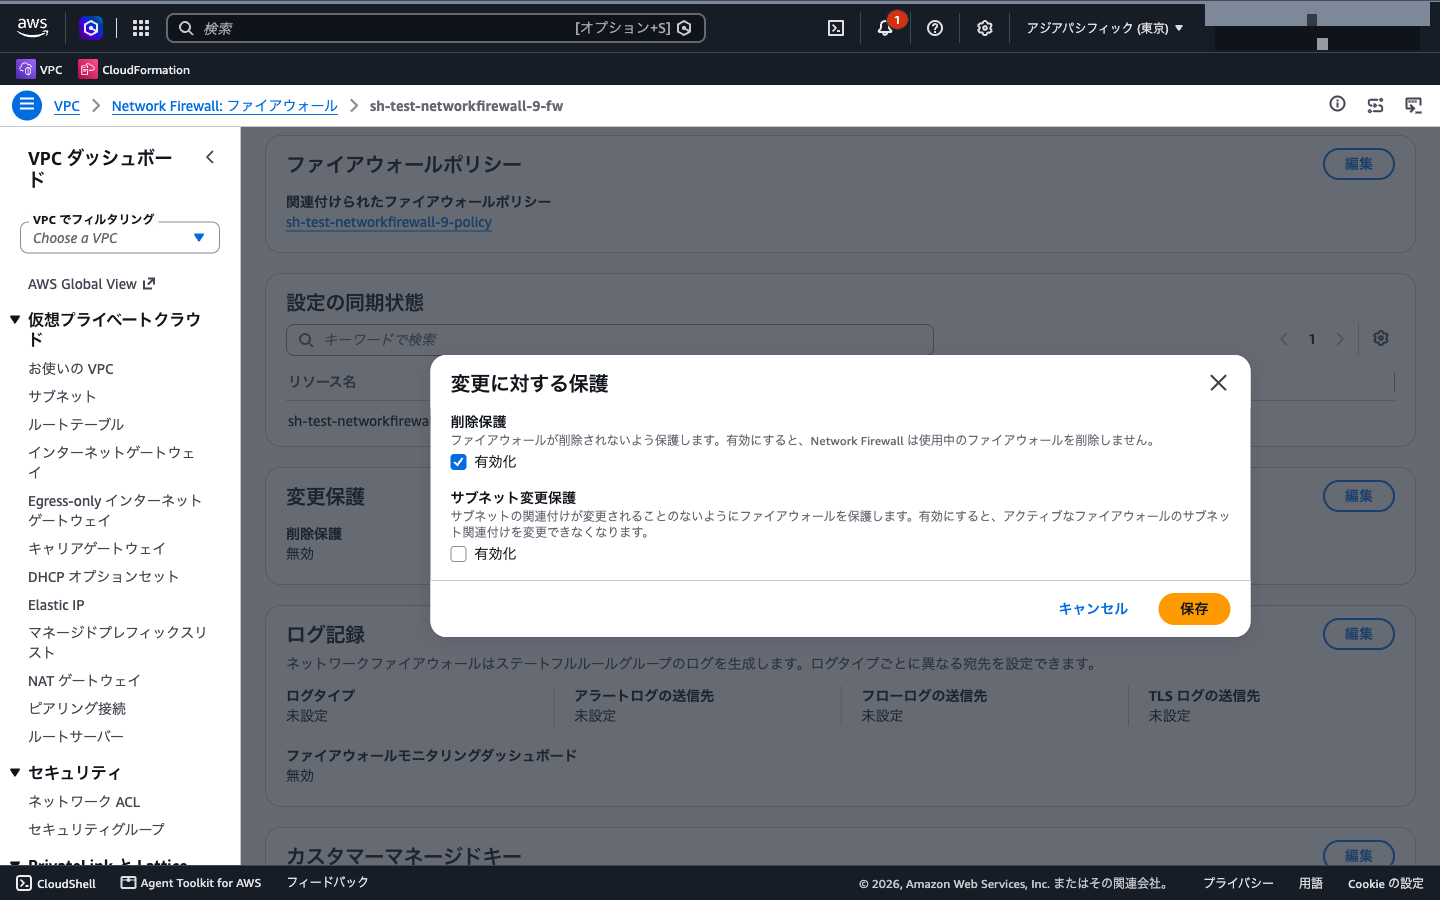
Task: Click the AWS logo home icon
Action: (32, 28)
